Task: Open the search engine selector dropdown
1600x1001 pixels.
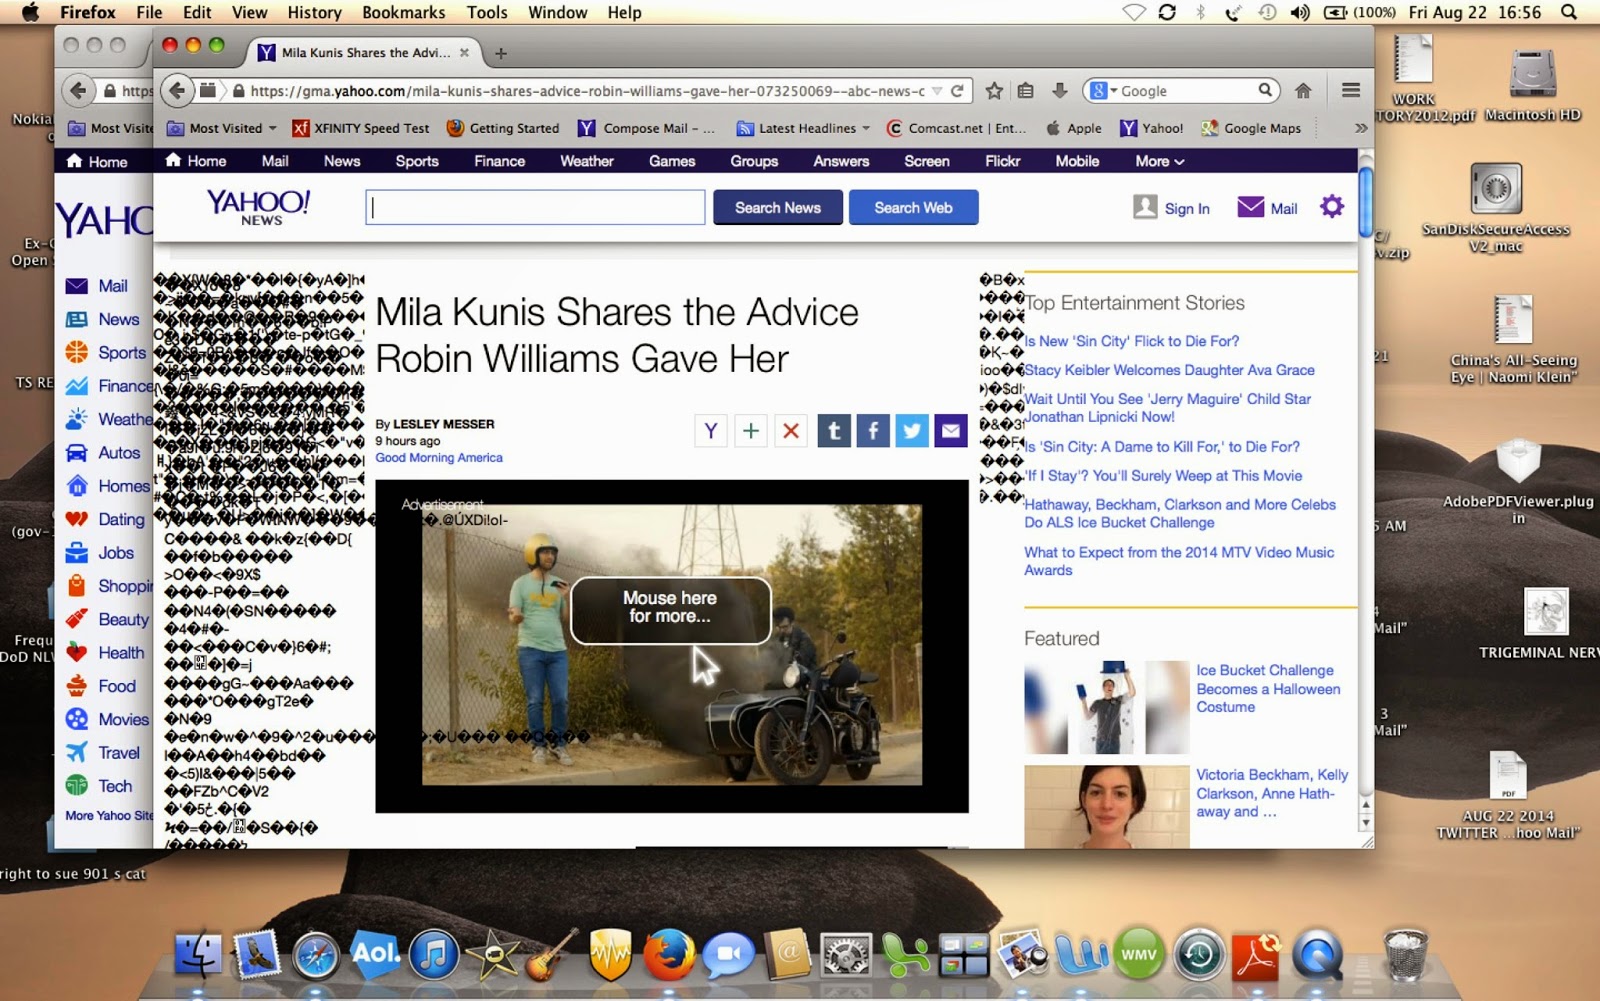Action: (1103, 91)
